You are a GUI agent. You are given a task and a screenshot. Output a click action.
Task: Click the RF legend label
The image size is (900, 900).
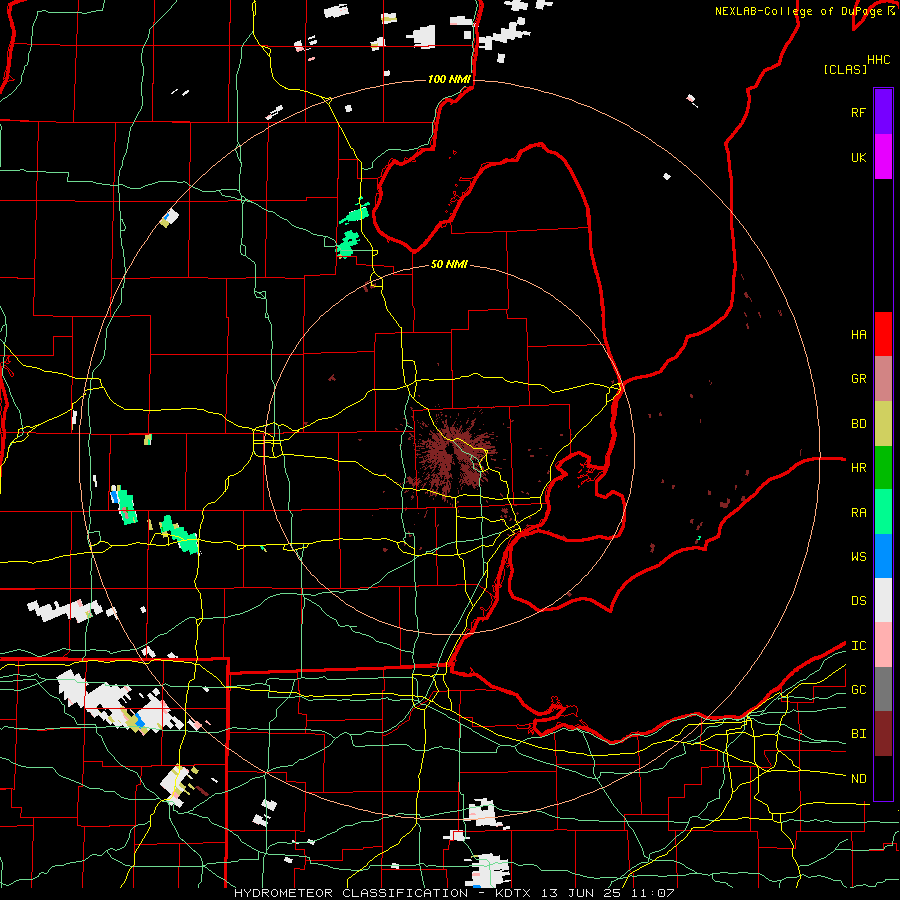coord(858,112)
